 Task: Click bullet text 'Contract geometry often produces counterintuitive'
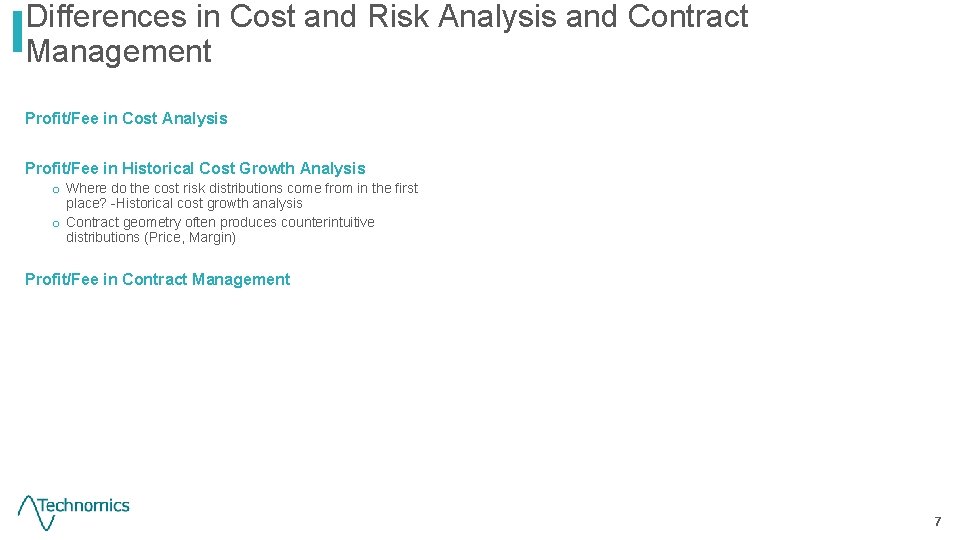(220, 222)
